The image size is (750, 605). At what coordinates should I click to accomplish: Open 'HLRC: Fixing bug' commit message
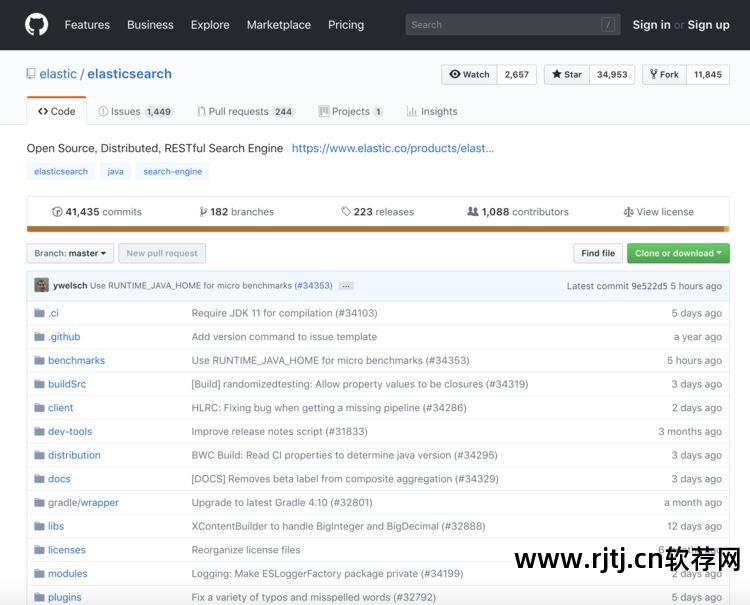pyautogui.click(x=329, y=408)
